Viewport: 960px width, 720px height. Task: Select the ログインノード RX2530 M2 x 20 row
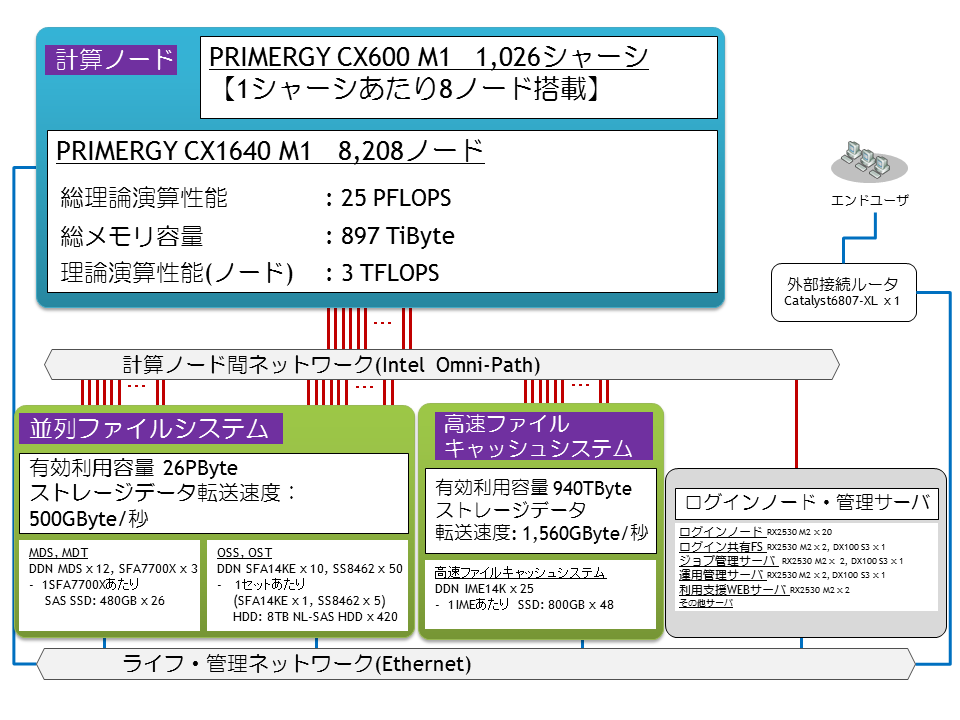[756, 531]
